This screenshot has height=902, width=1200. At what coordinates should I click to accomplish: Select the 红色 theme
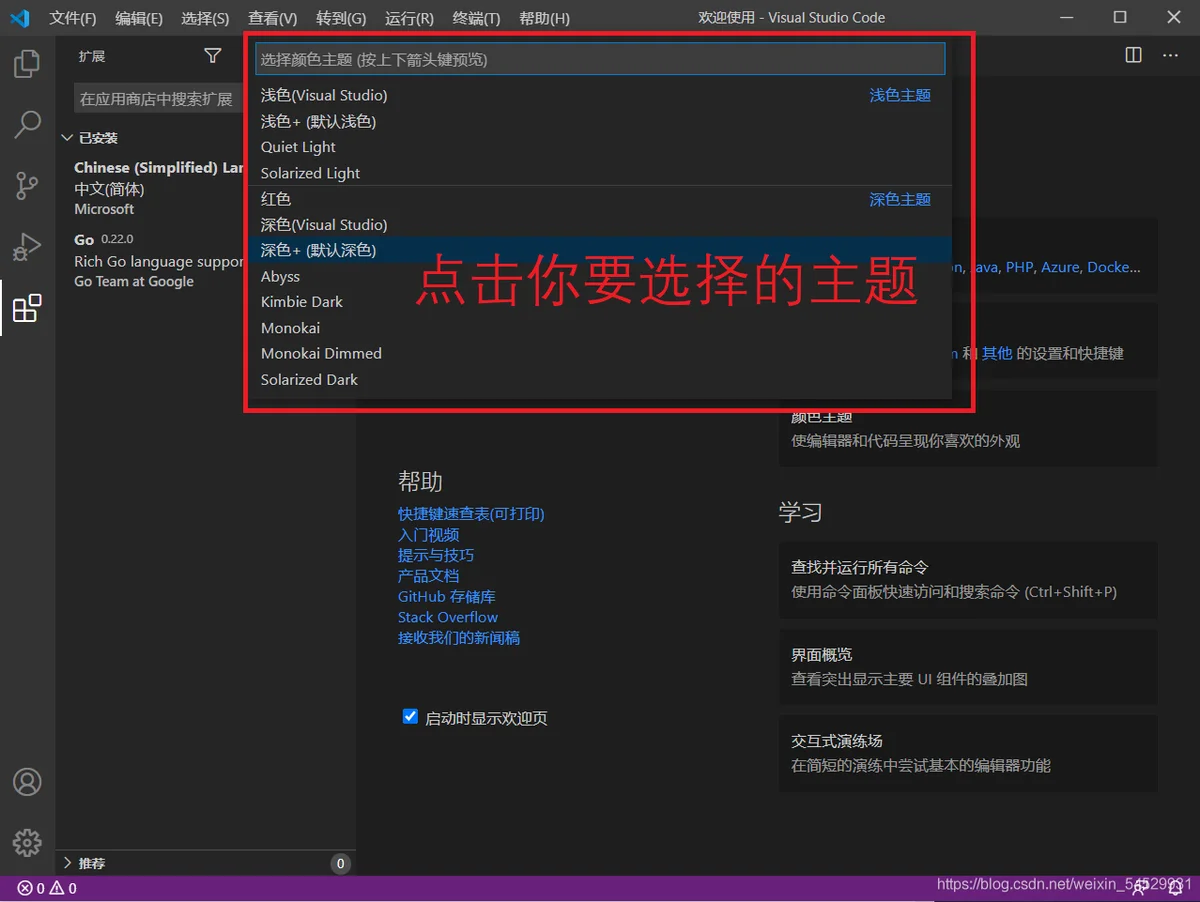click(x=600, y=199)
